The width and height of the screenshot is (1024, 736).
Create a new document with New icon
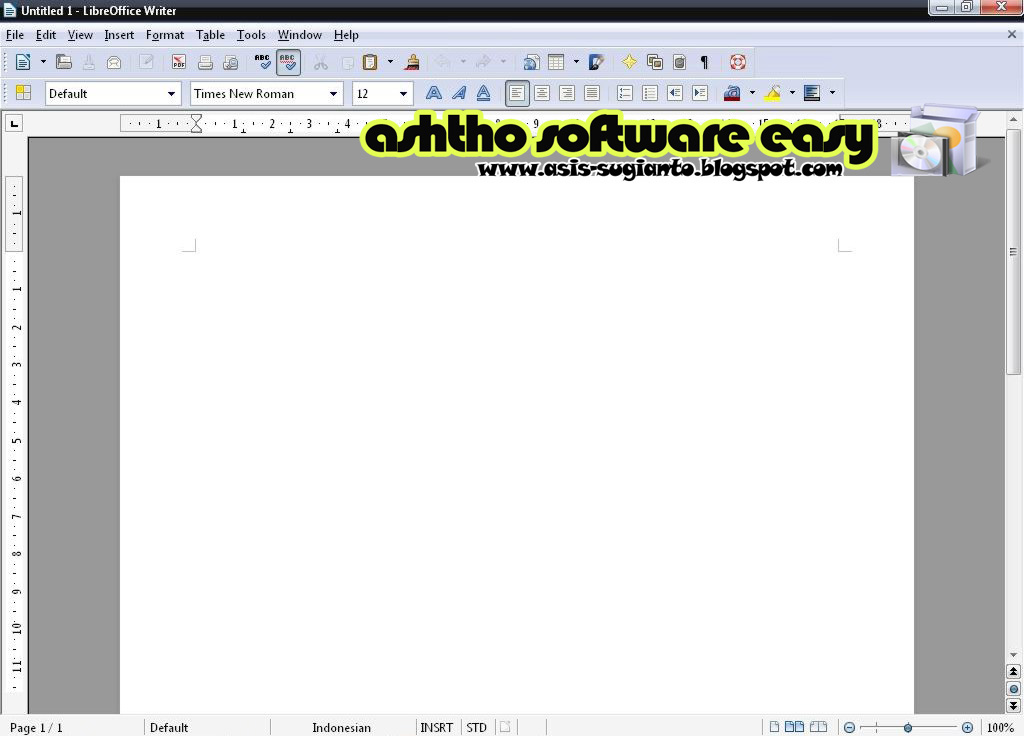pyautogui.click(x=23, y=62)
